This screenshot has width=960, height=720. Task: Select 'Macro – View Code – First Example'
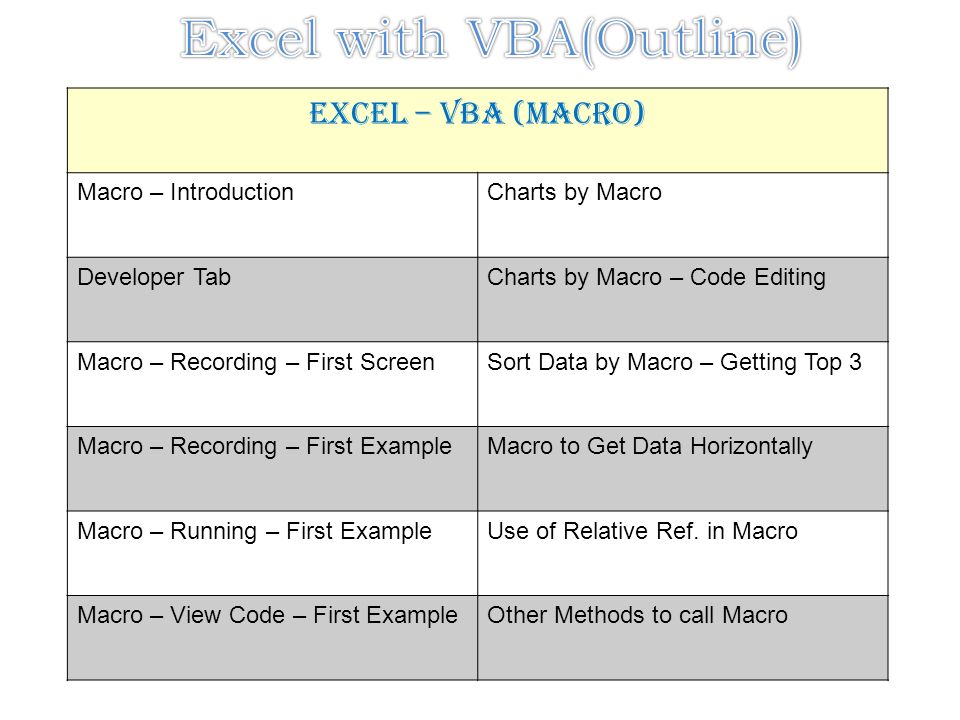[268, 615]
